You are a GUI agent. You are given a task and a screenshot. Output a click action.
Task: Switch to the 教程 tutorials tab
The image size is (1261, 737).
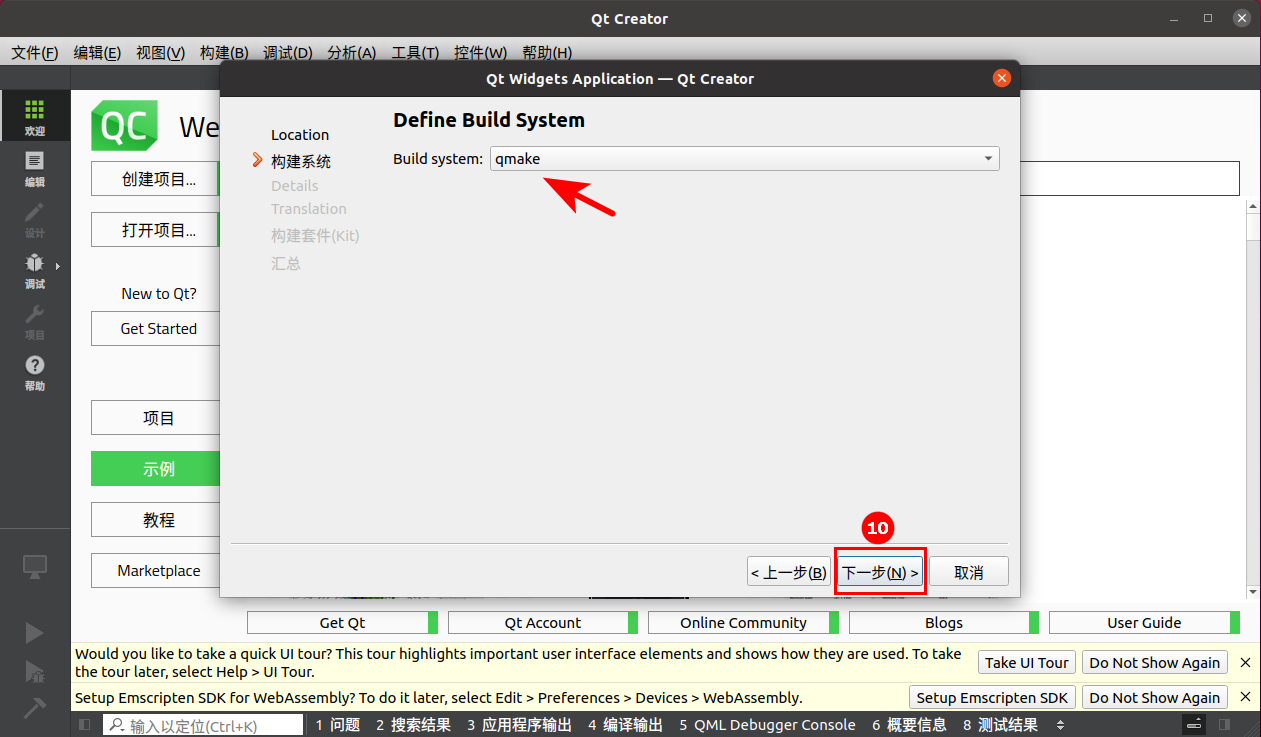tap(156, 520)
